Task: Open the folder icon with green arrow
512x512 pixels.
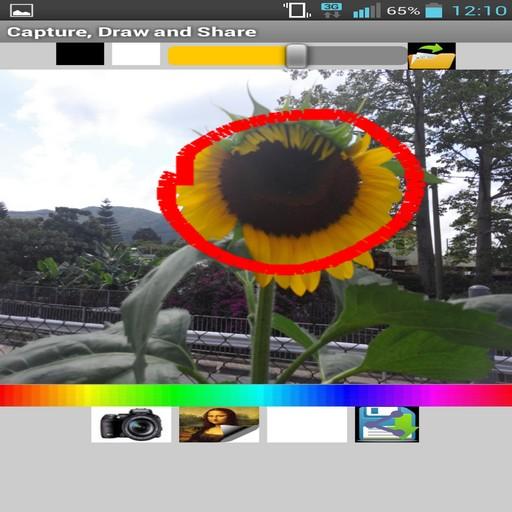Action: [432, 56]
